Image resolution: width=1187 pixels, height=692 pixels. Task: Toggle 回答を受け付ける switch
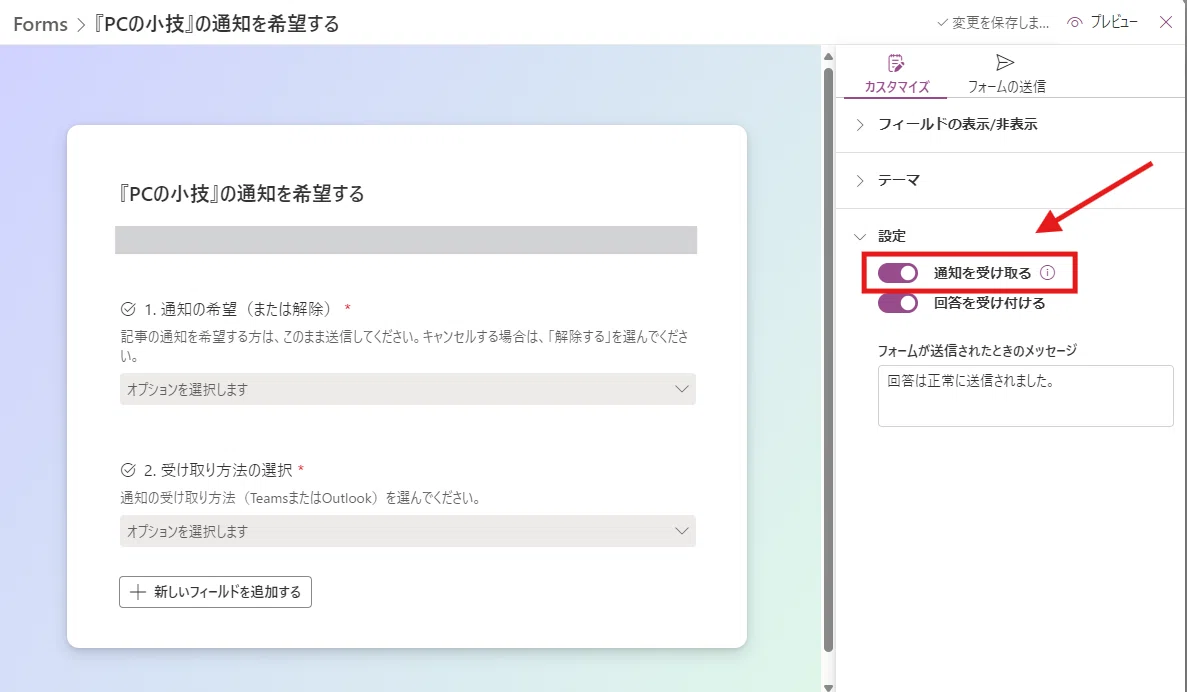[898, 303]
